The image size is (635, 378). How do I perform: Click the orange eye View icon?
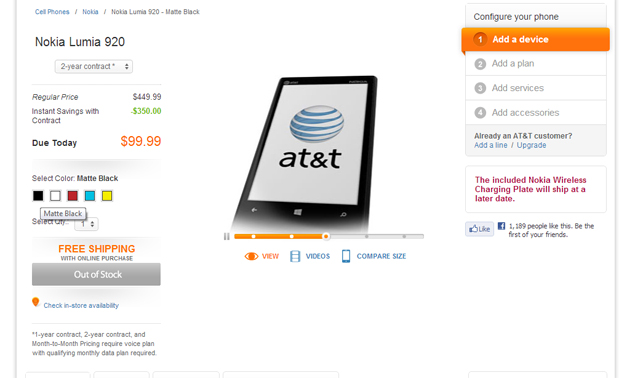point(251,256)
